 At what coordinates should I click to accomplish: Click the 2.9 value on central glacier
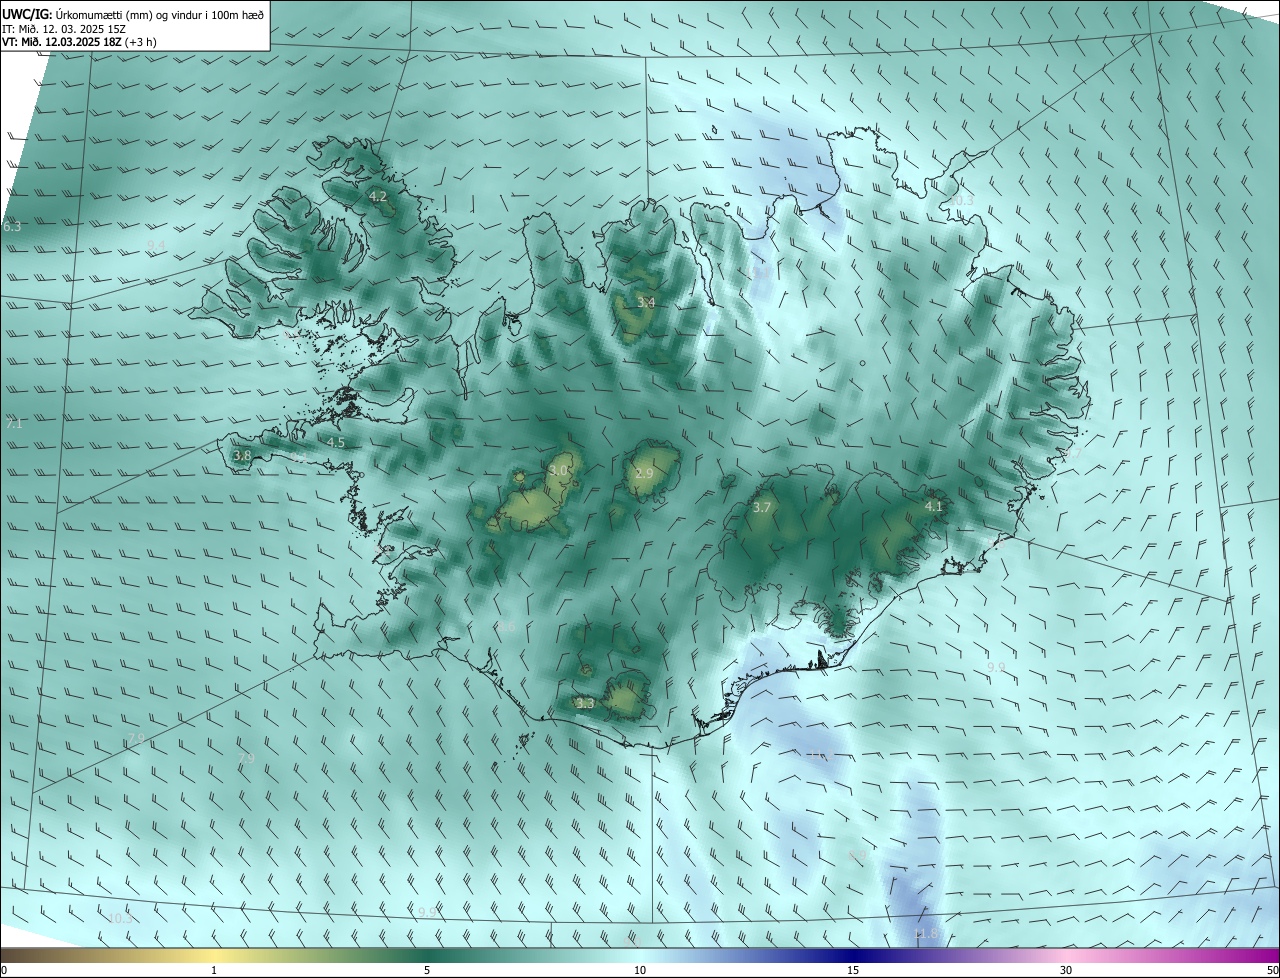point(644,474)
